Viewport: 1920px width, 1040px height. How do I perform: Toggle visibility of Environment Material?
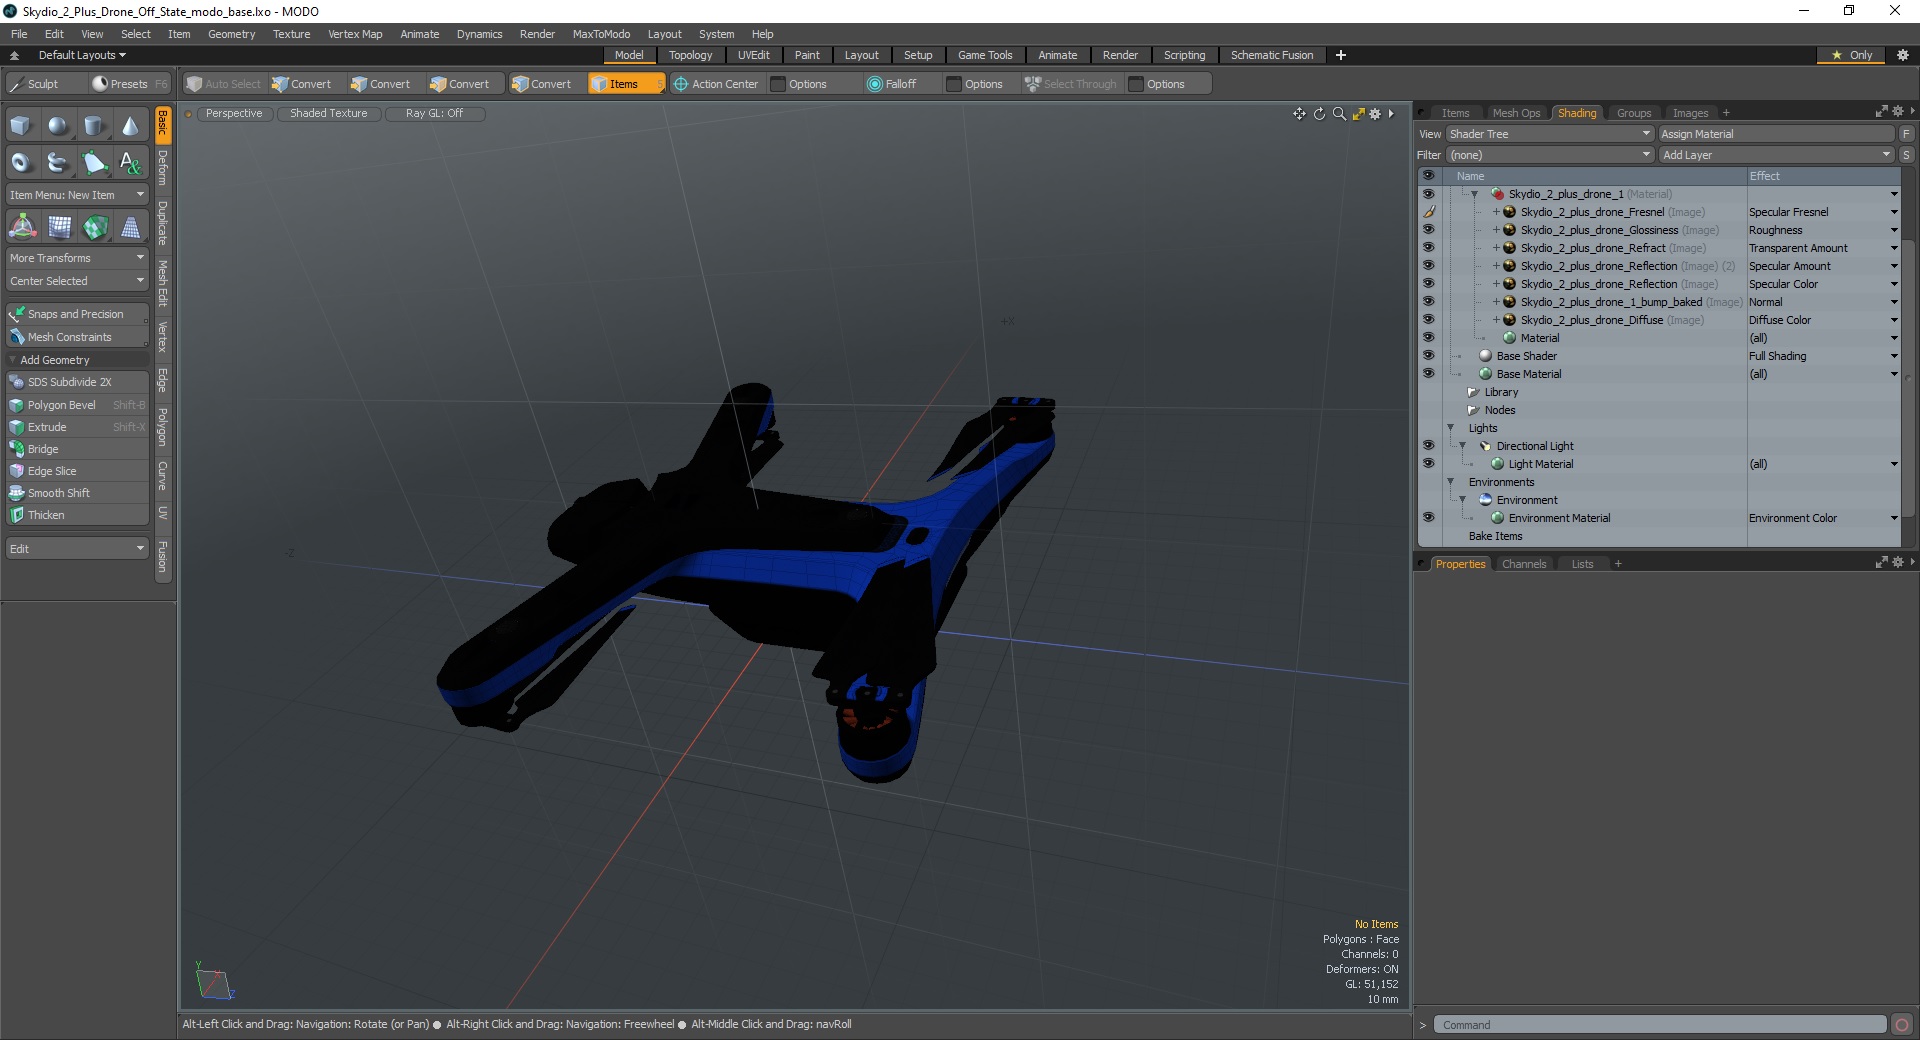click(x=1428, y=518)
